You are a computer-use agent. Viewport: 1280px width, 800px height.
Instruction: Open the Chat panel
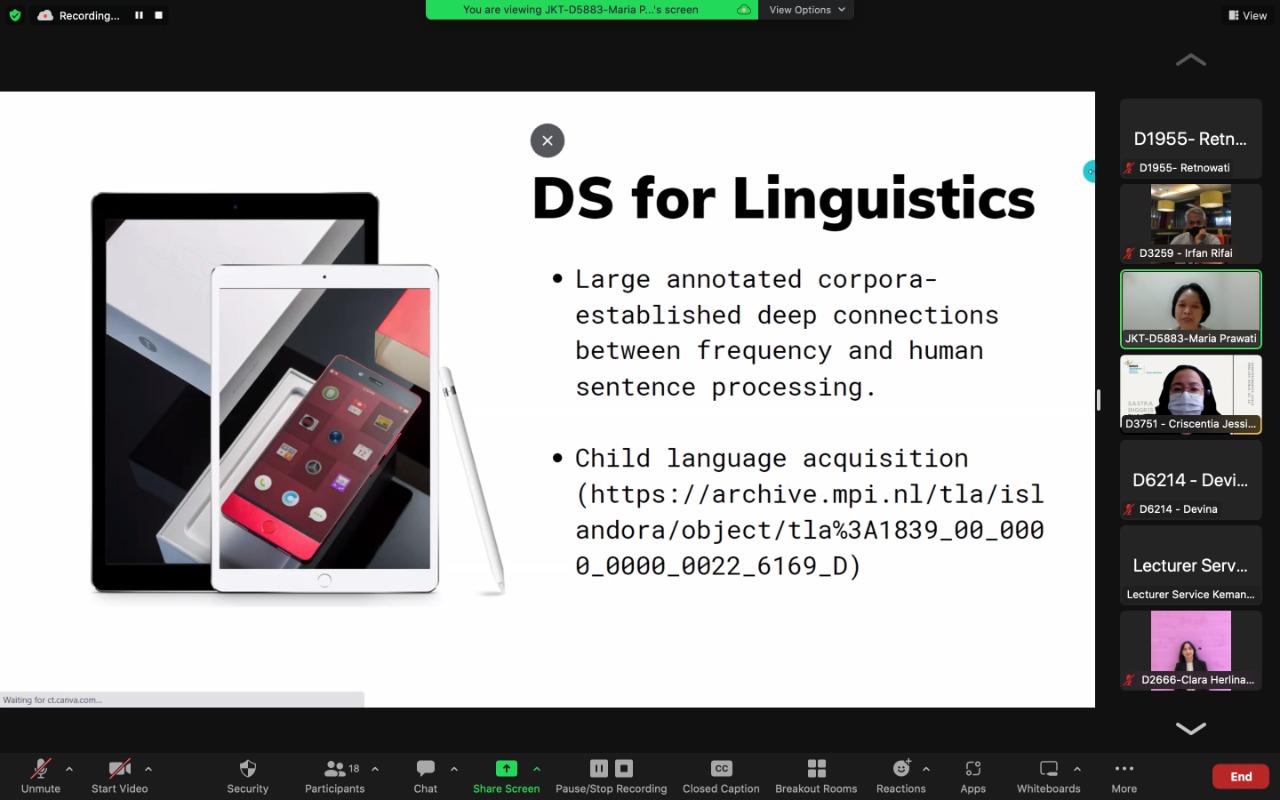click(425, 769)
